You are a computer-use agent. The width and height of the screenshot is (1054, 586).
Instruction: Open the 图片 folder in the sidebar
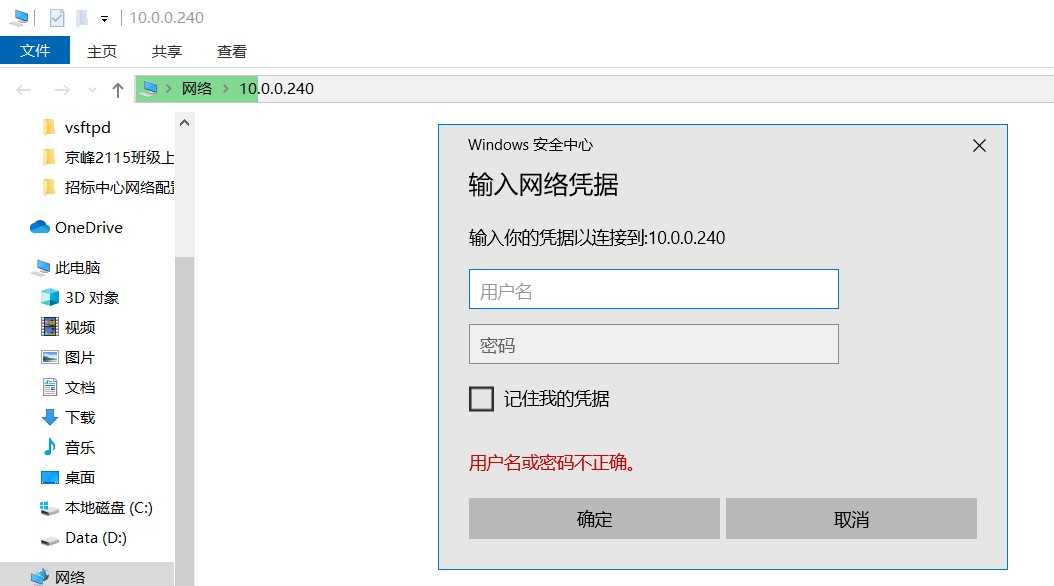[x=80, y=358]
